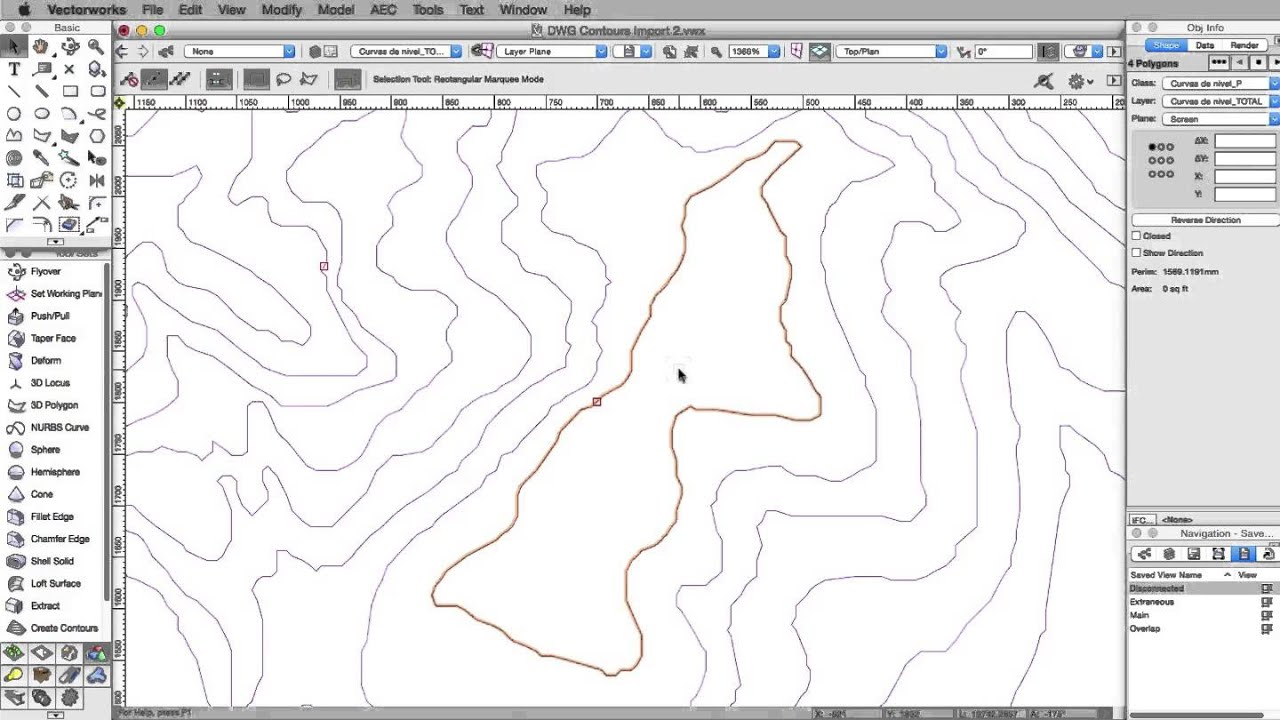Open the Class dropdown in Obj Info
Screen dimensions: 1280x720
(1220, 83)
